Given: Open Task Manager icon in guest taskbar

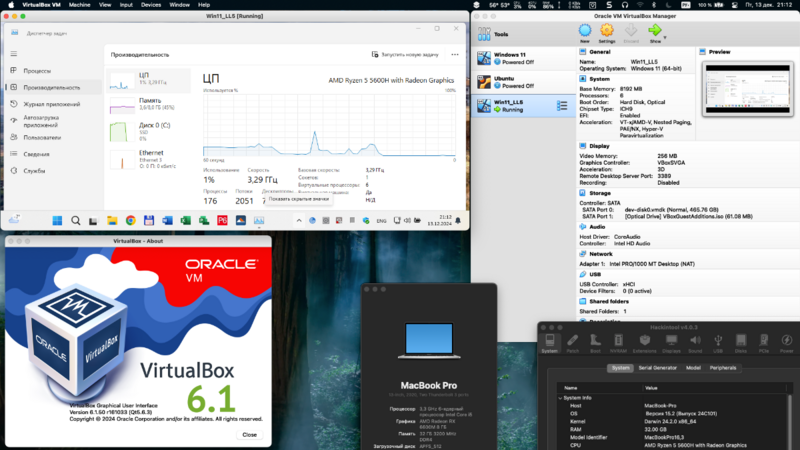Looking at the screenshot, I should click(x=259, y=220).
